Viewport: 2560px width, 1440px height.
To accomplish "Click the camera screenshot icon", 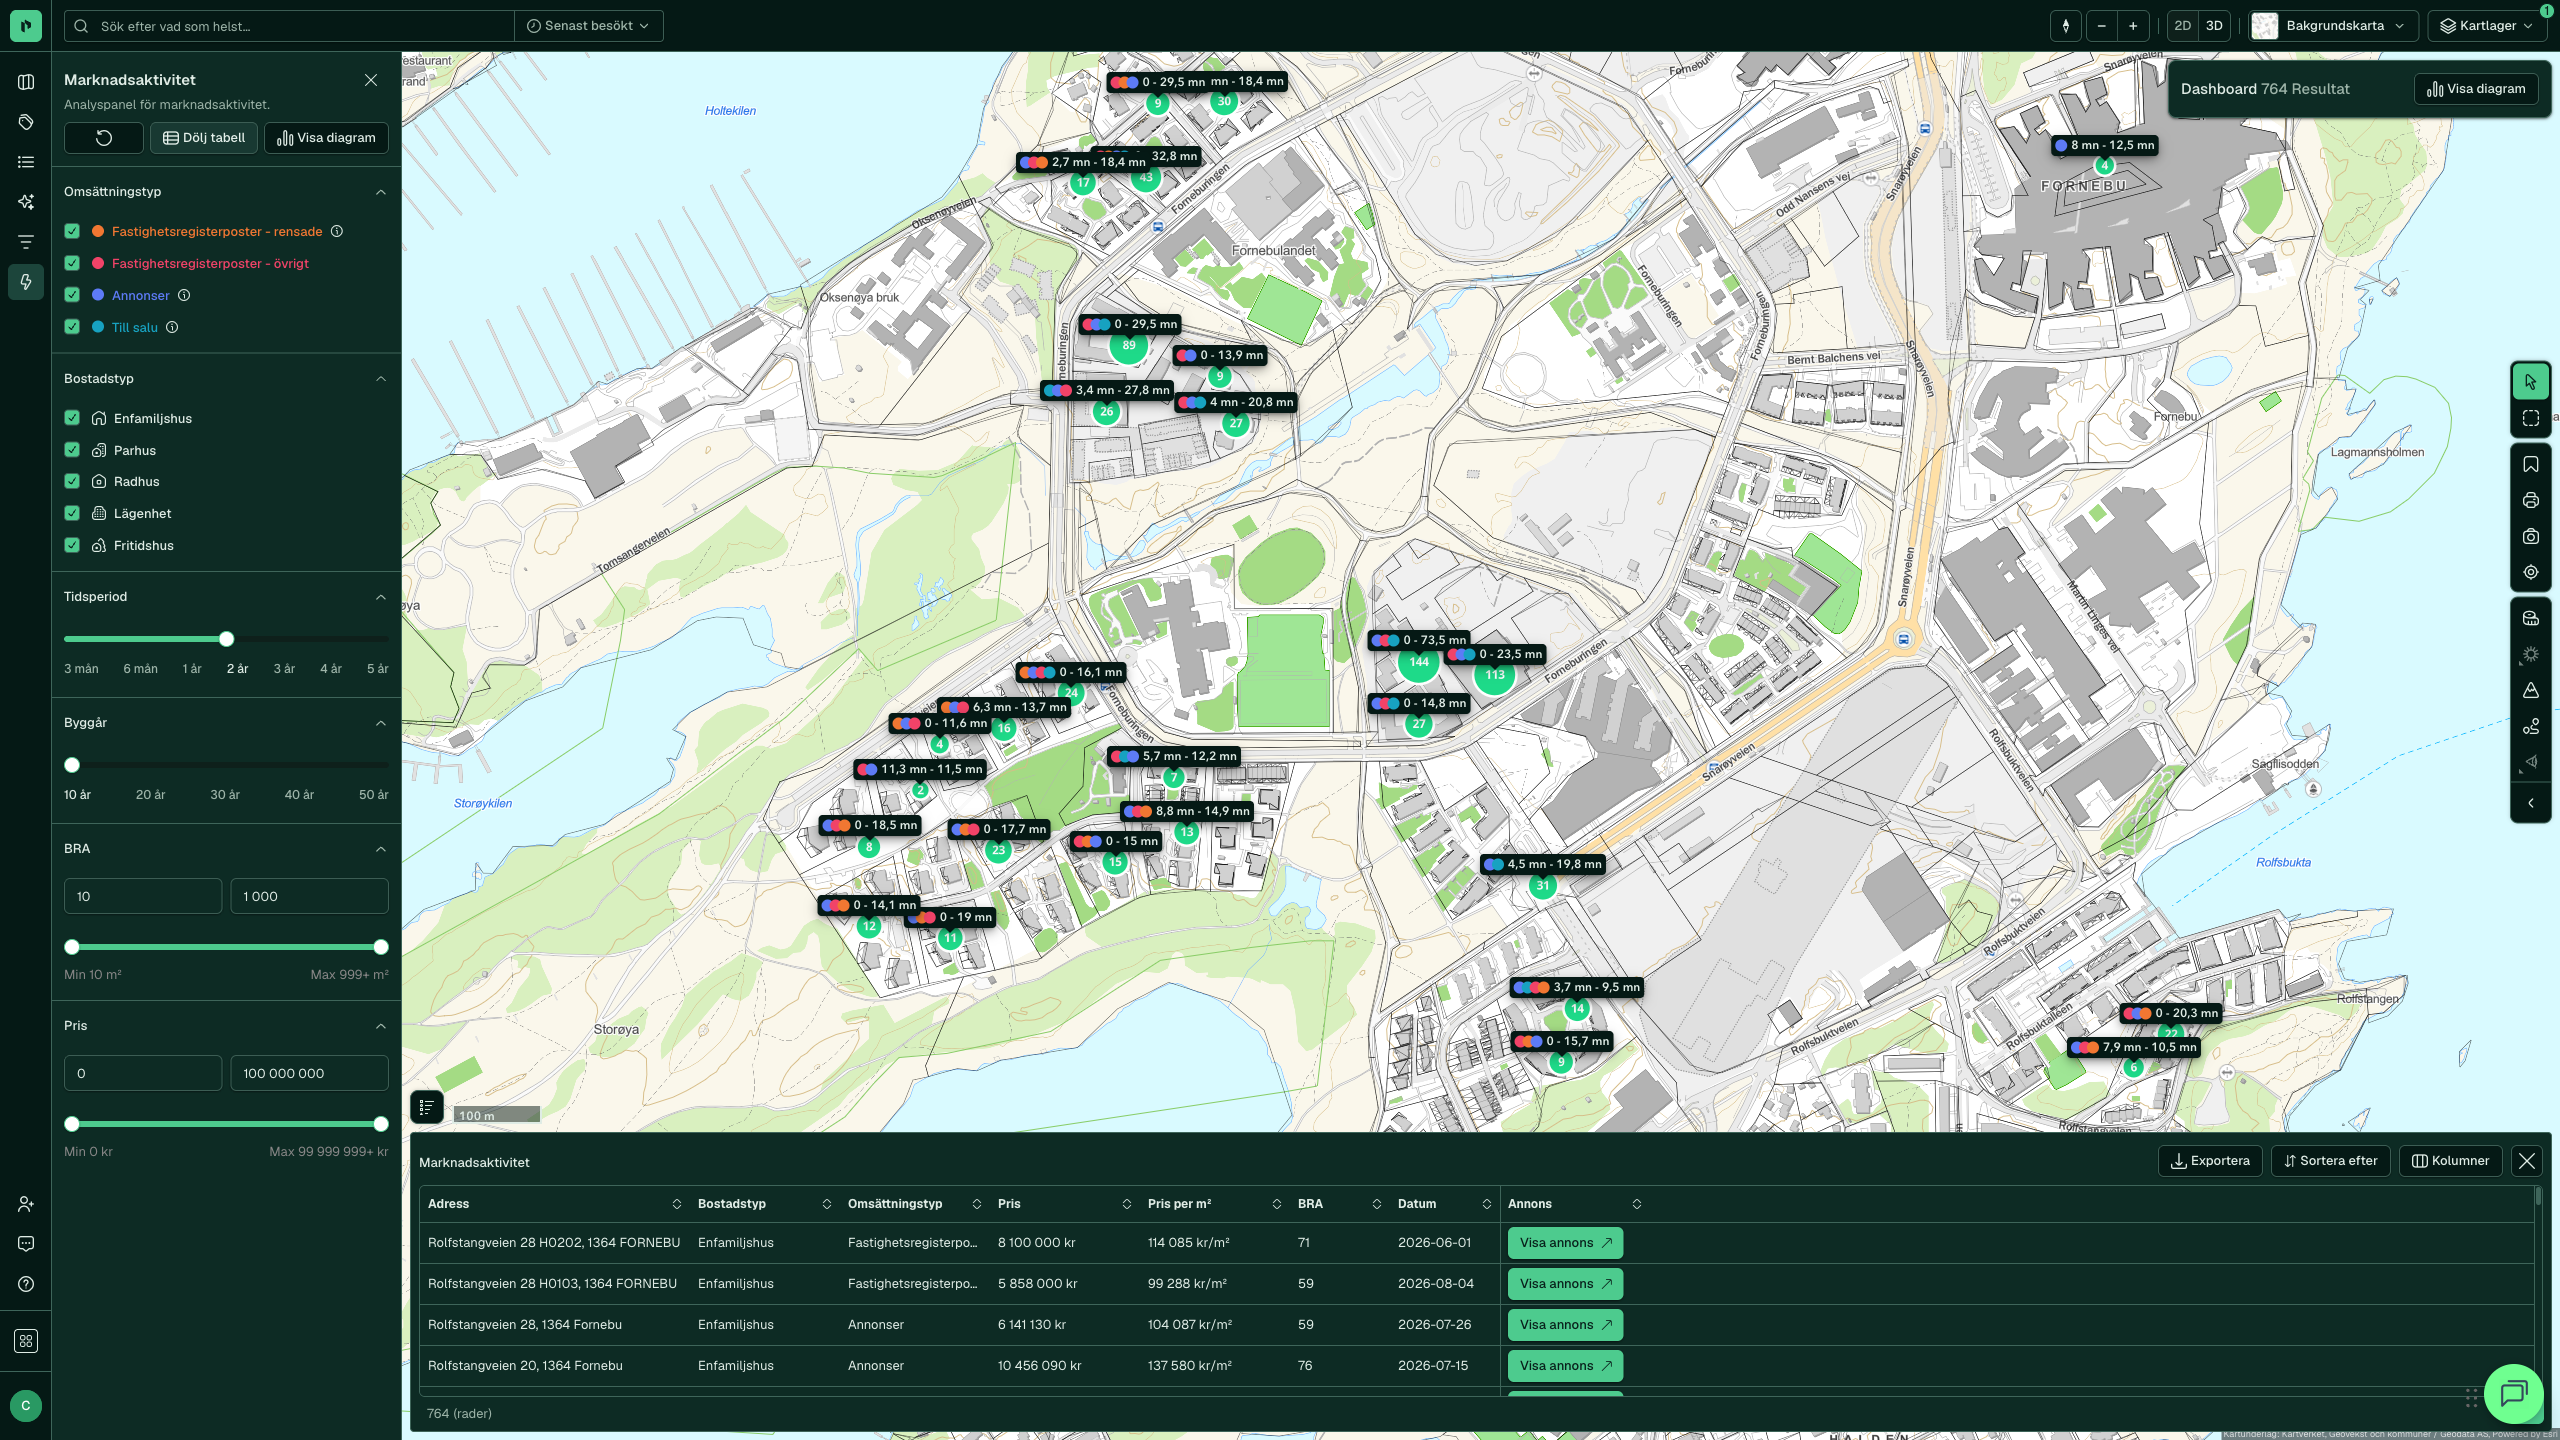I will coord(2531,536).
